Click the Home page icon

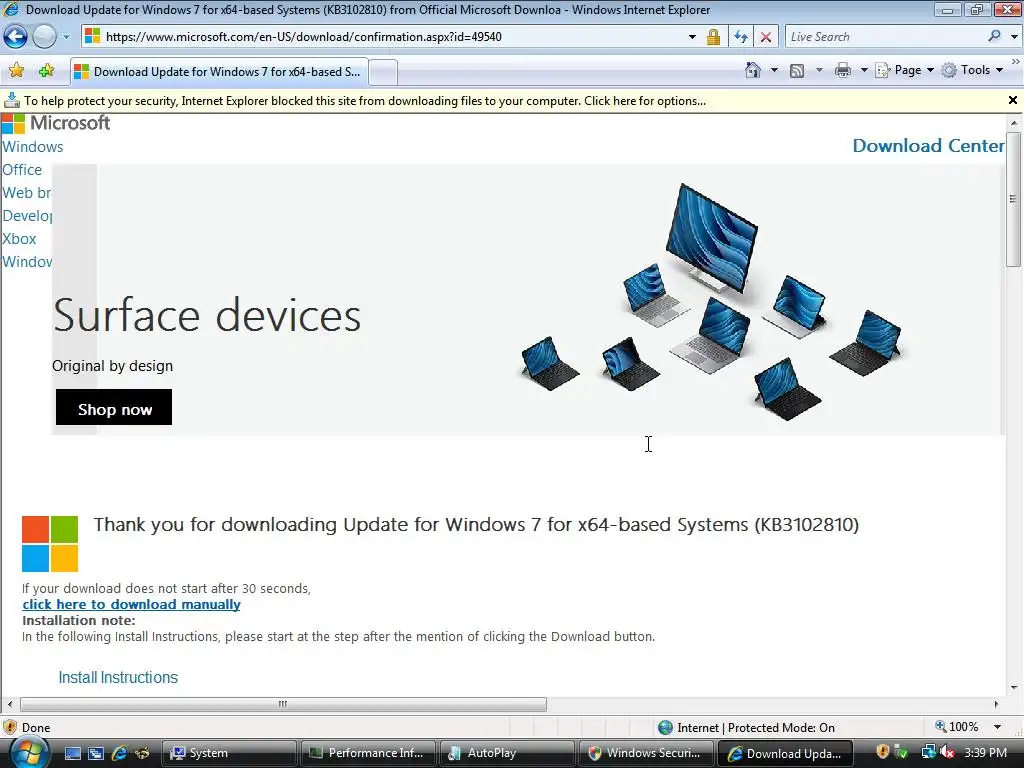pyautogui.click(x=753, y=70)
